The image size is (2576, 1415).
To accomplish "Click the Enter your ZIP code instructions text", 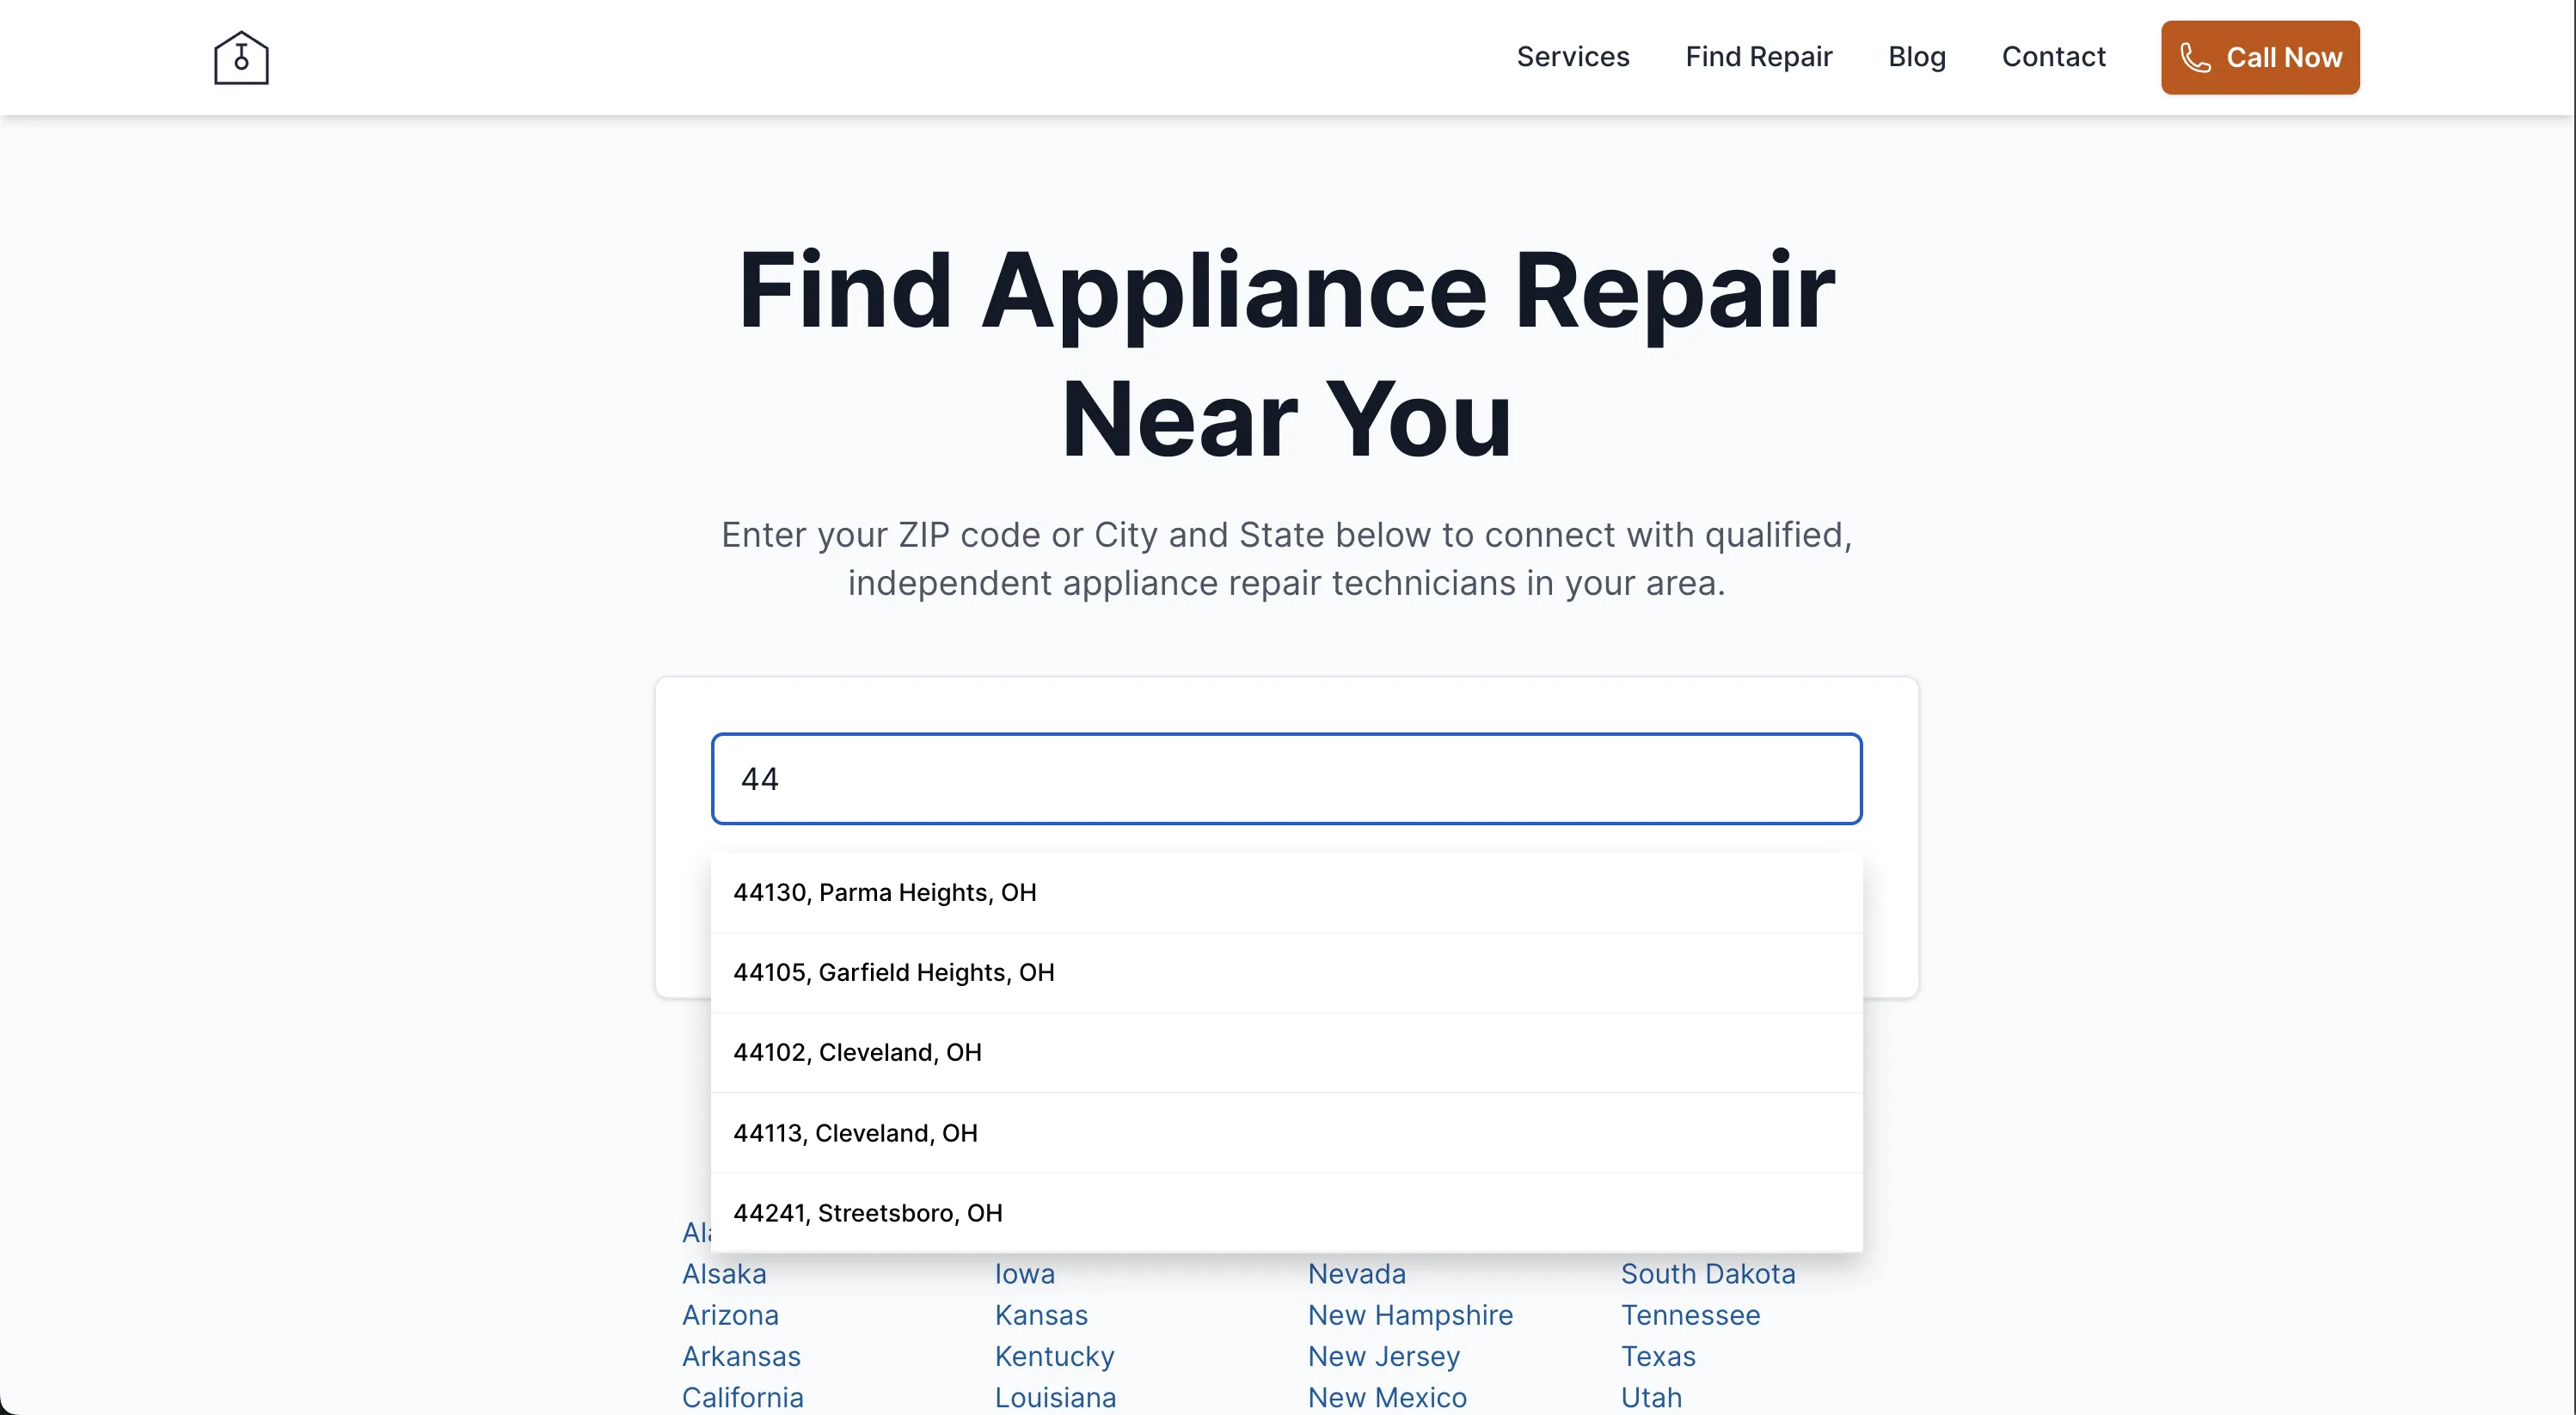I will click(1286, 559).
